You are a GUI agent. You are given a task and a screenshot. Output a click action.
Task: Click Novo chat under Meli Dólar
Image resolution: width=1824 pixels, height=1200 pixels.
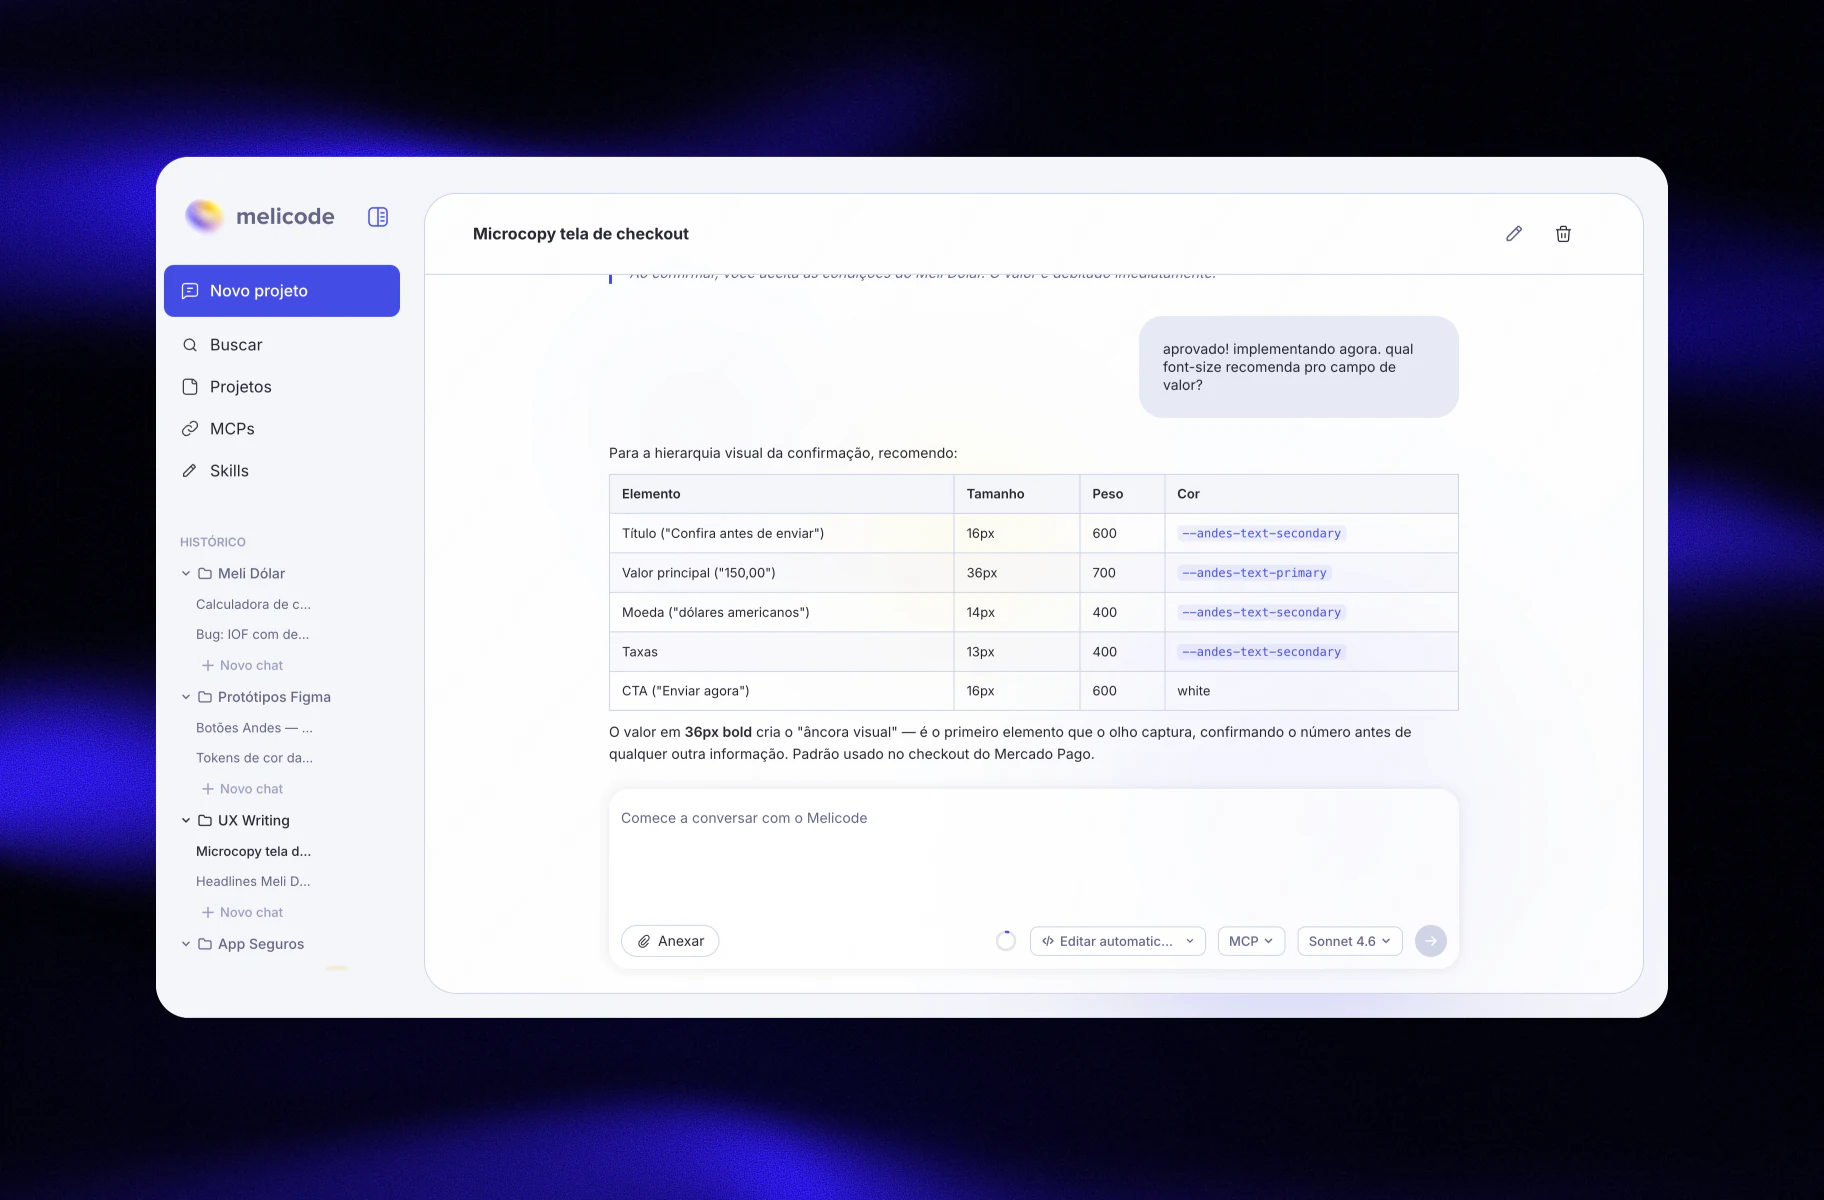tap(242, 666)
